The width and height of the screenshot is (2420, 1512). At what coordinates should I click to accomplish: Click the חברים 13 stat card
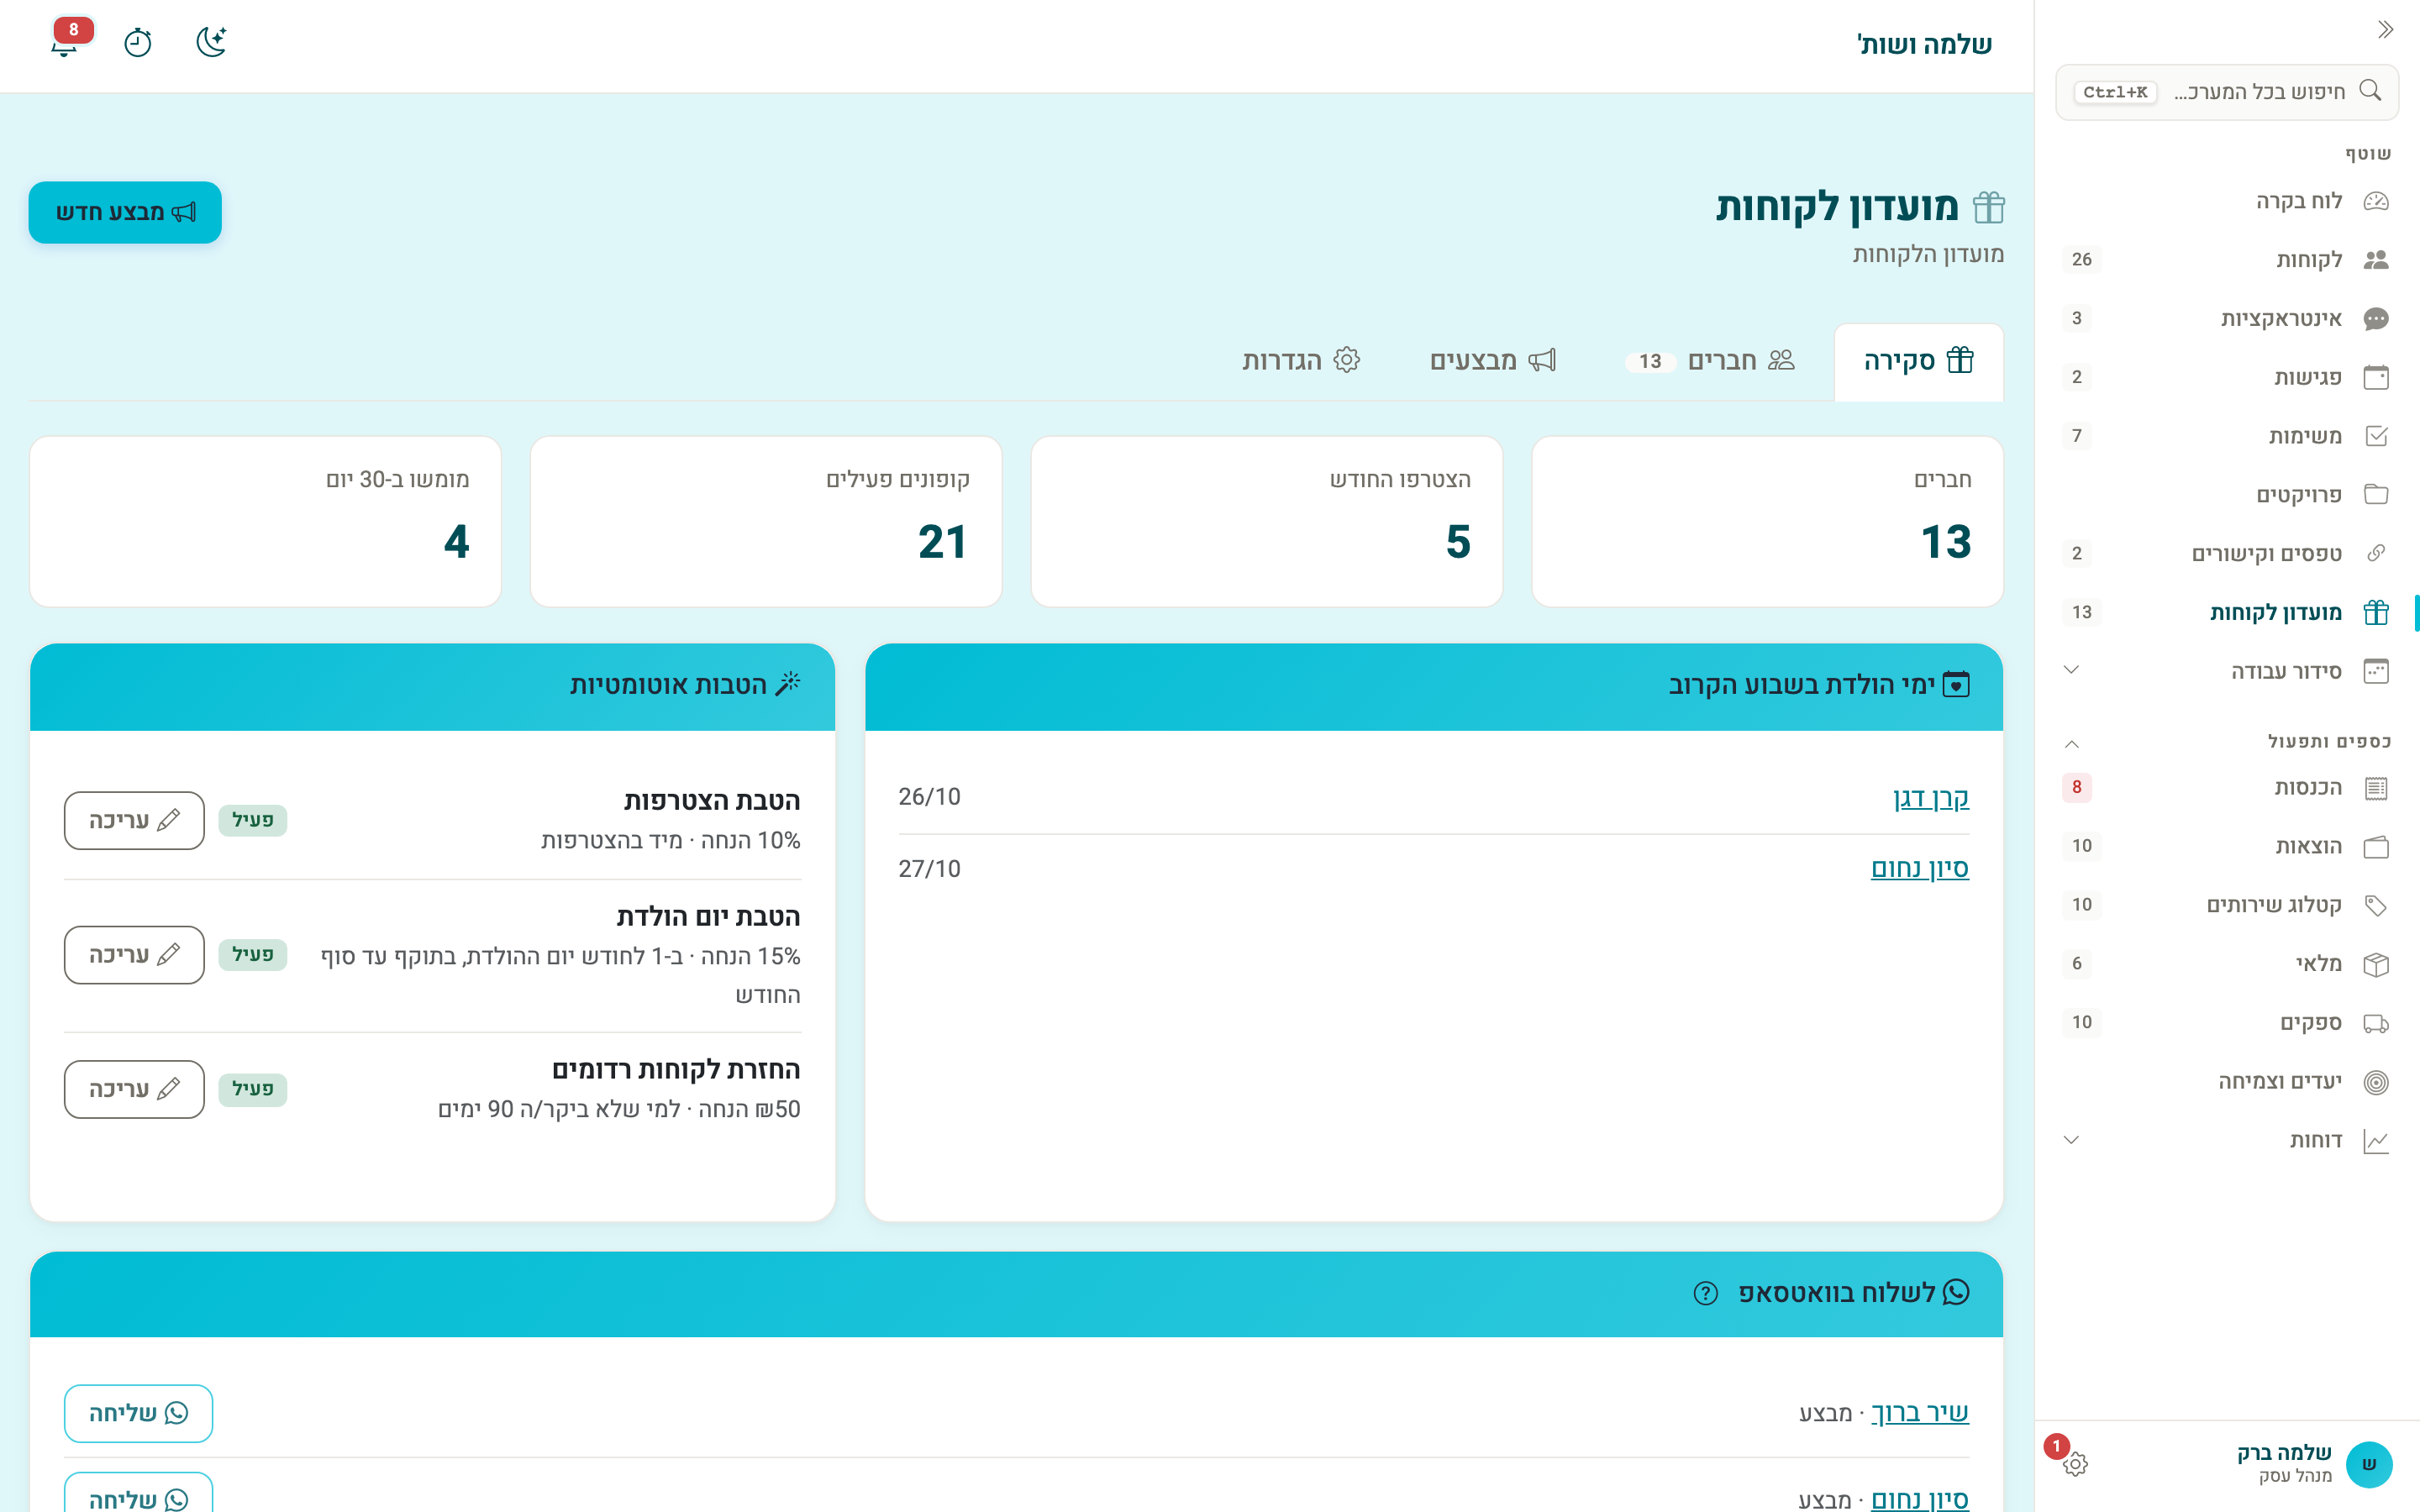pos(1767,521)
